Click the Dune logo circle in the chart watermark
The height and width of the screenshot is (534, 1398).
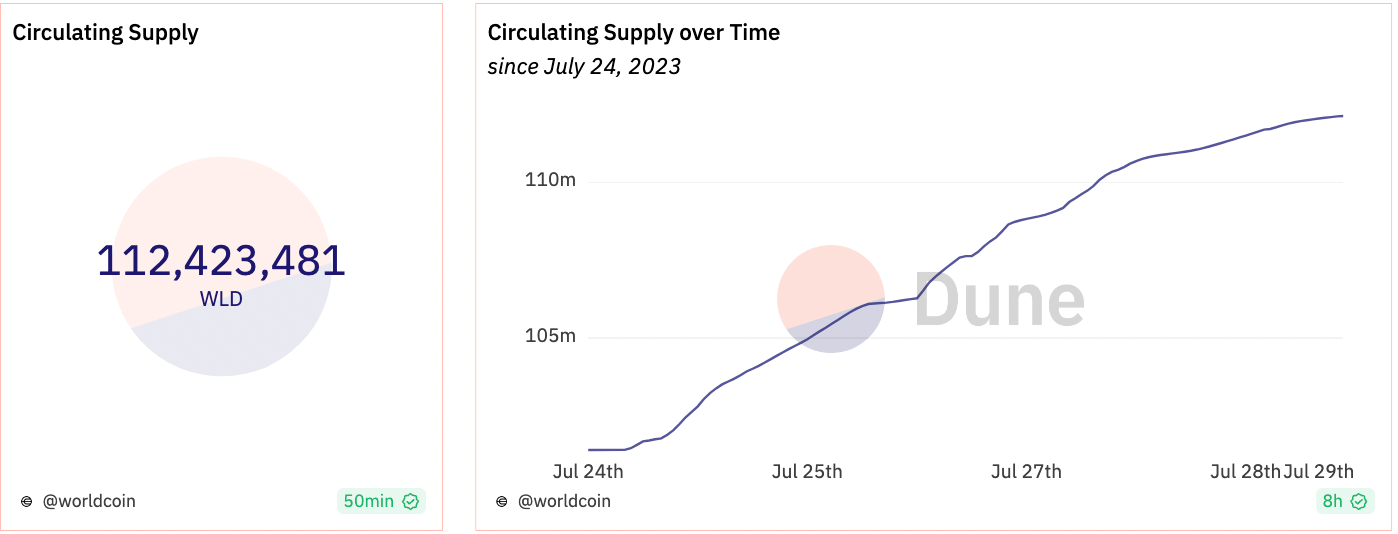pos(831,299)
